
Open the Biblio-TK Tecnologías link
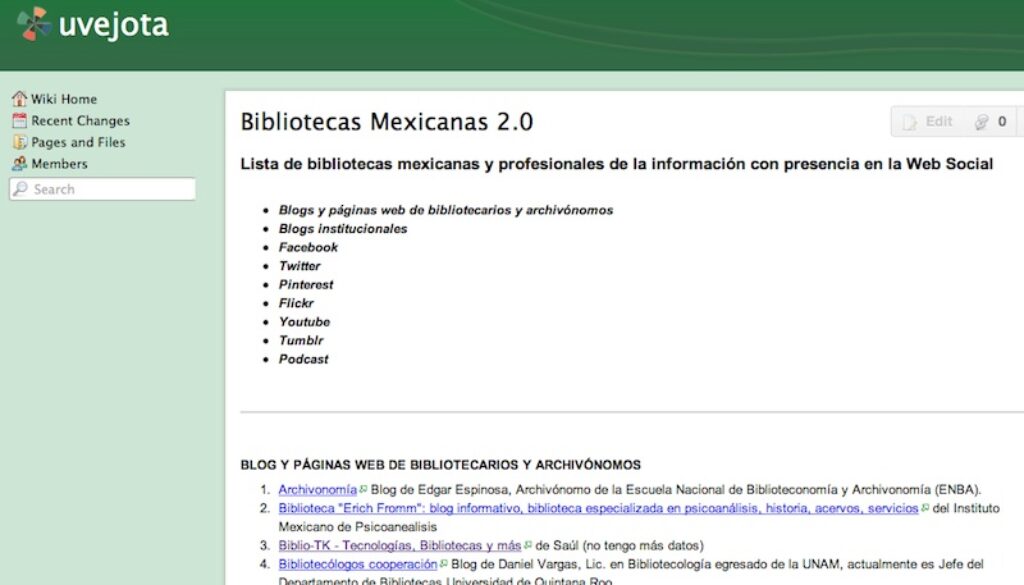(395, 545)
